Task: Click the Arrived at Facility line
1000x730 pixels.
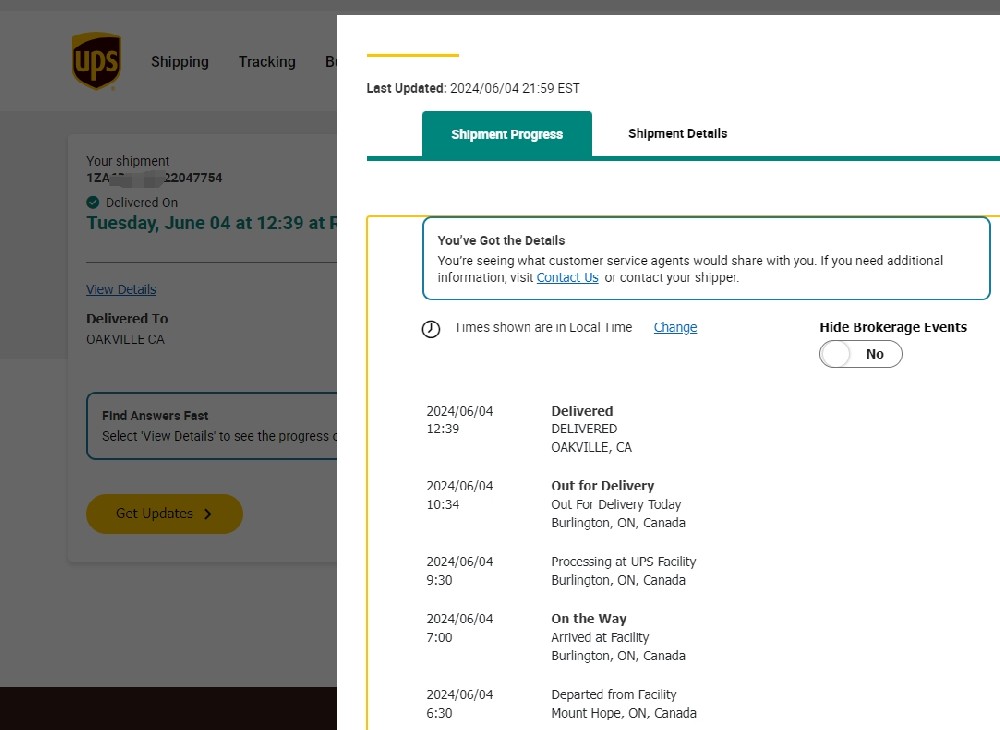Action: pyautogui.click(x=600, y=637)
